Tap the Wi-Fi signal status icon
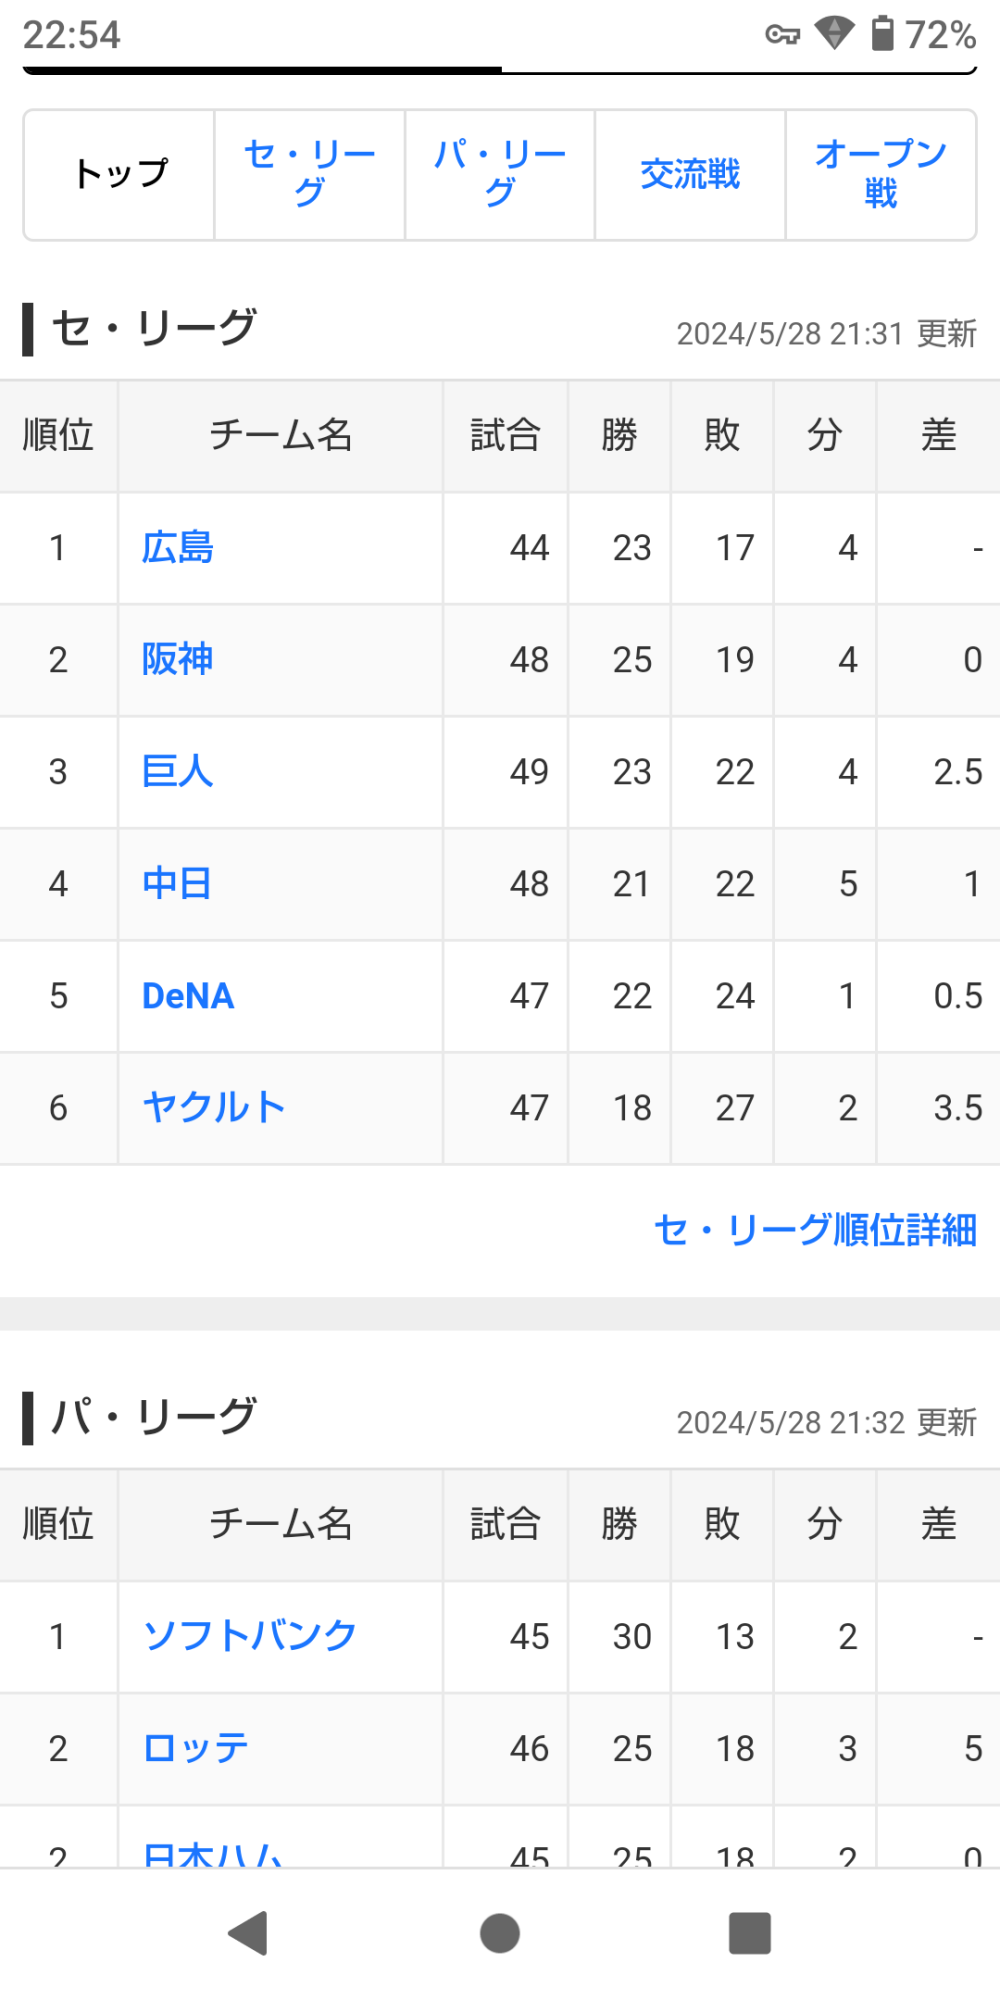Screen dimensions: 1000x2000 (833, 34)
